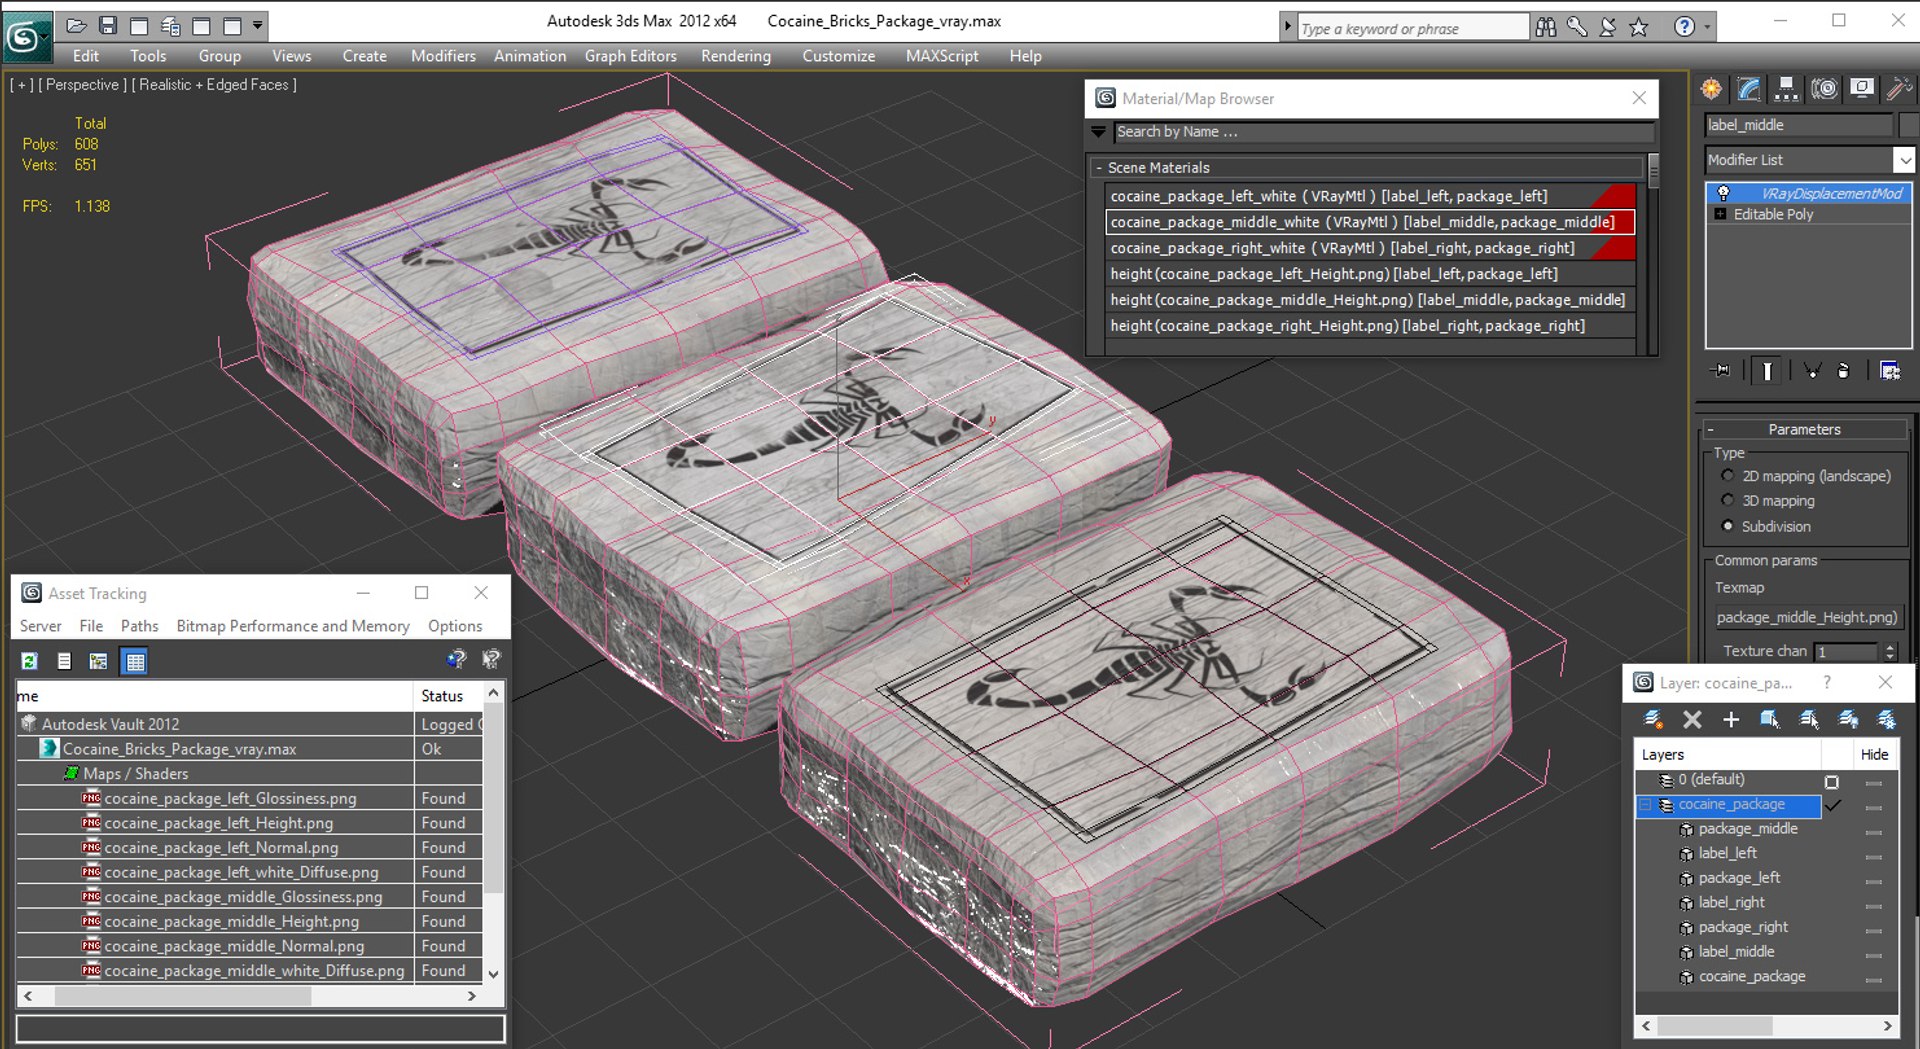Collapse the Parameters rollout

1804,429
